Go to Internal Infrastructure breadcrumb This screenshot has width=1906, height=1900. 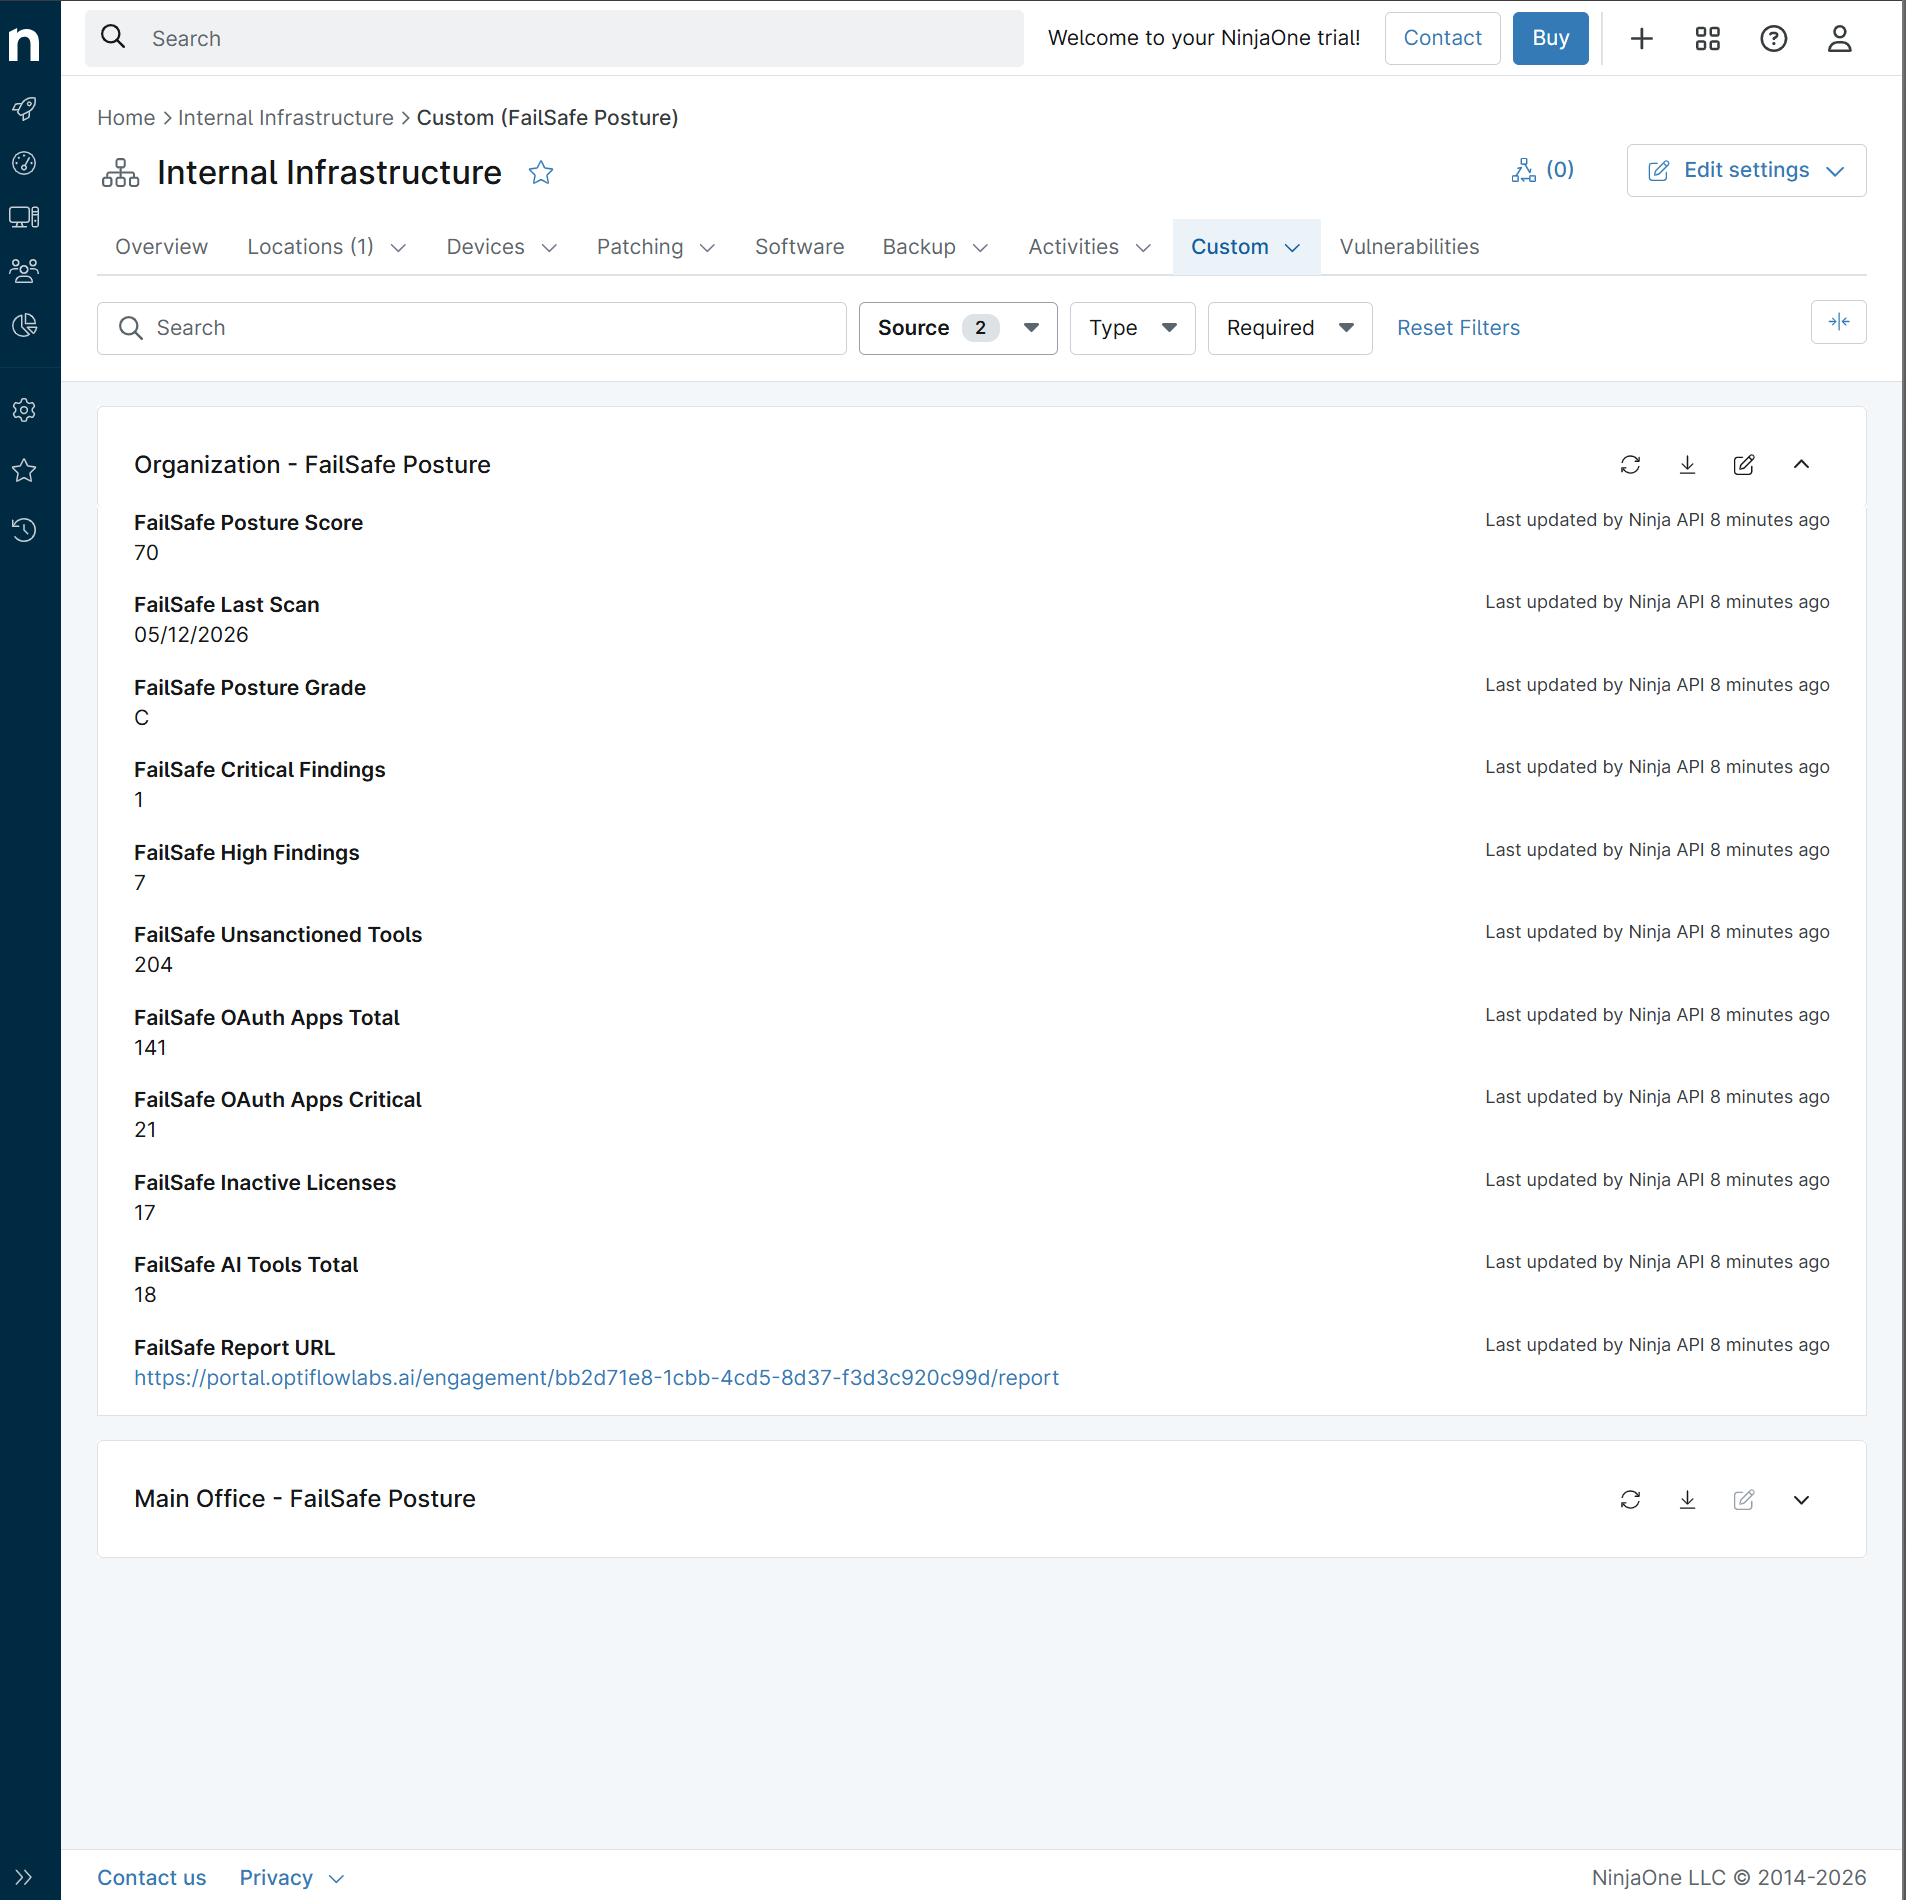click(x=286, y=118)
